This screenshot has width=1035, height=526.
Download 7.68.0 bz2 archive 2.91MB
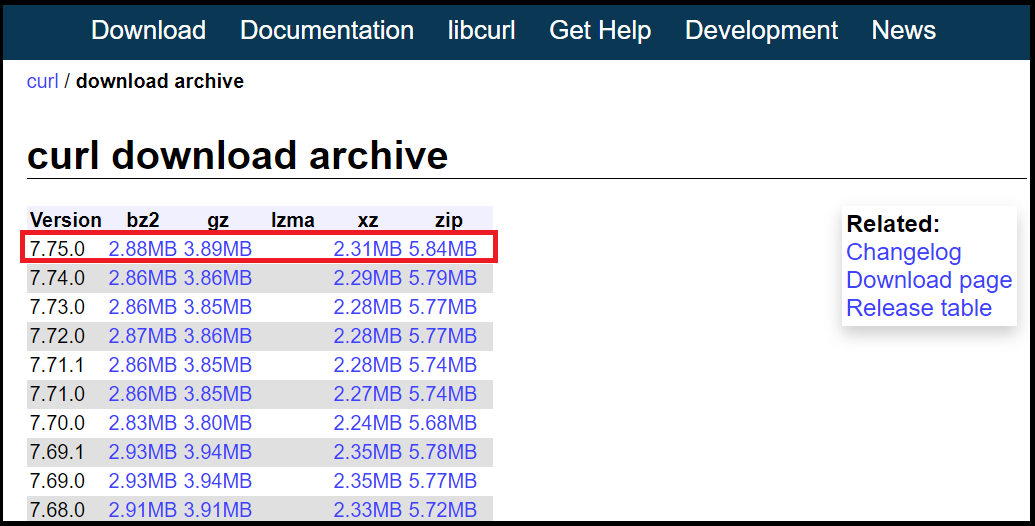click(143, 510)
